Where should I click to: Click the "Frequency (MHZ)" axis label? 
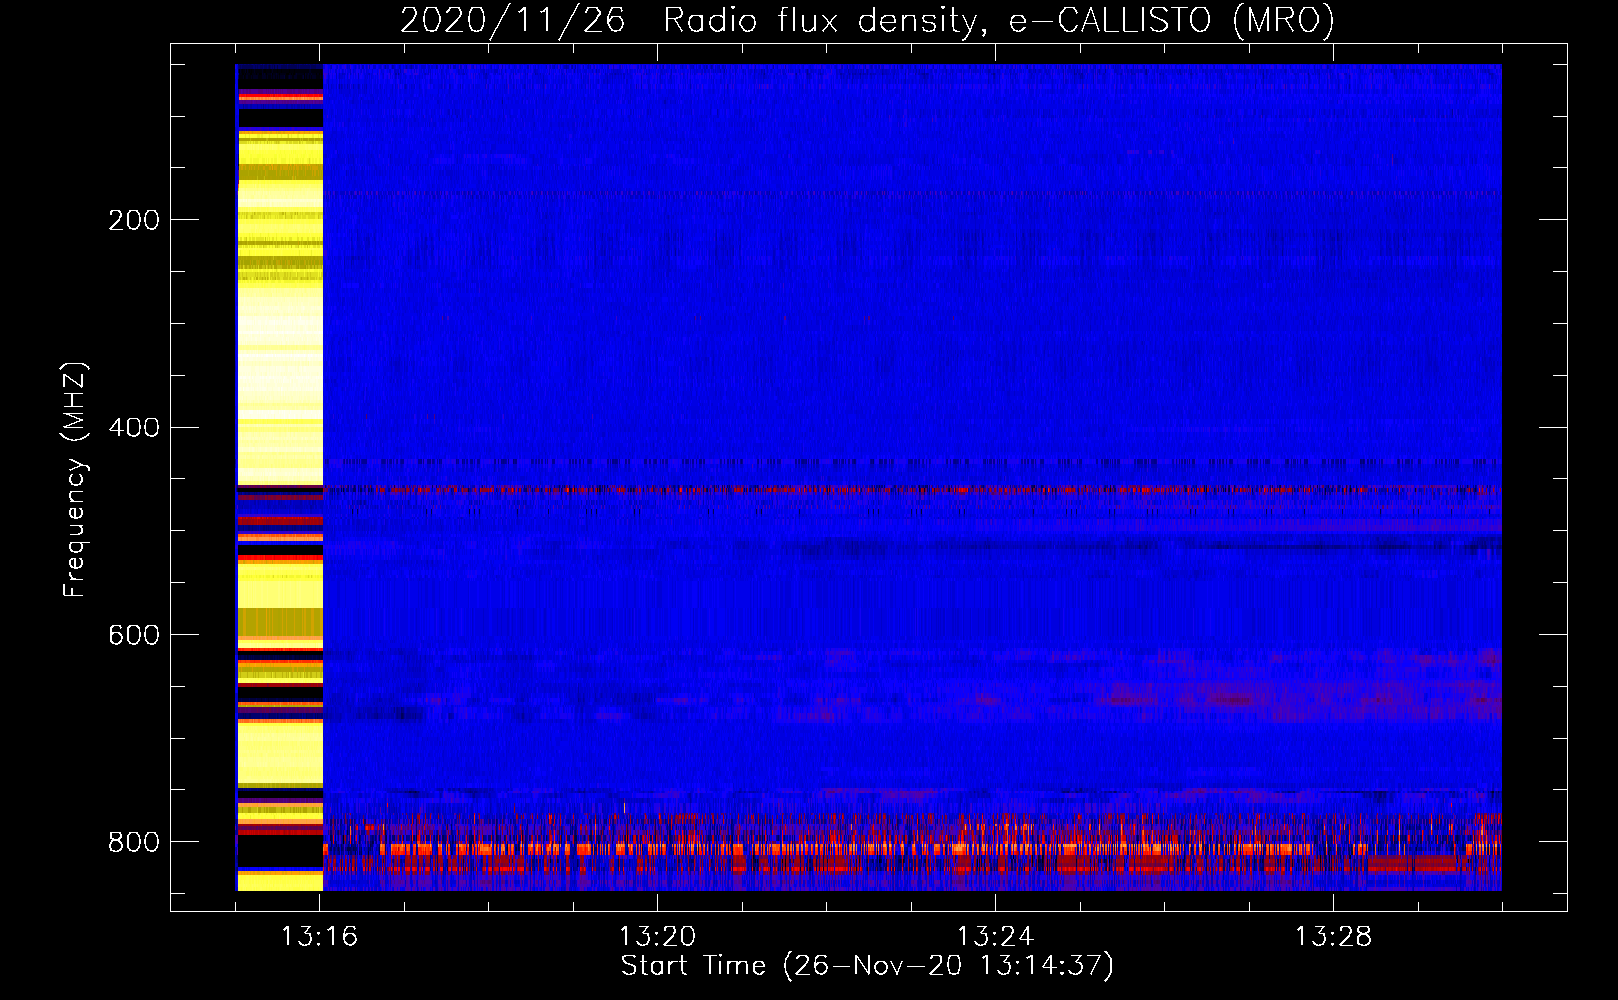tap(75, 480)
